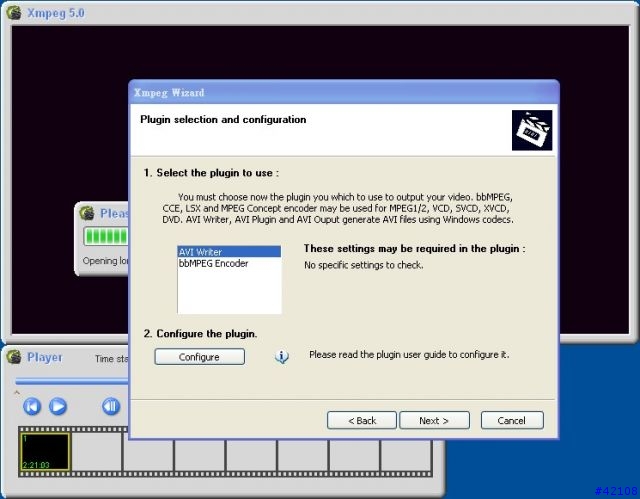Click the clapperboard icon in wizard header
The height and width of the screenshot is (499, 640).
tap(532, 130)
